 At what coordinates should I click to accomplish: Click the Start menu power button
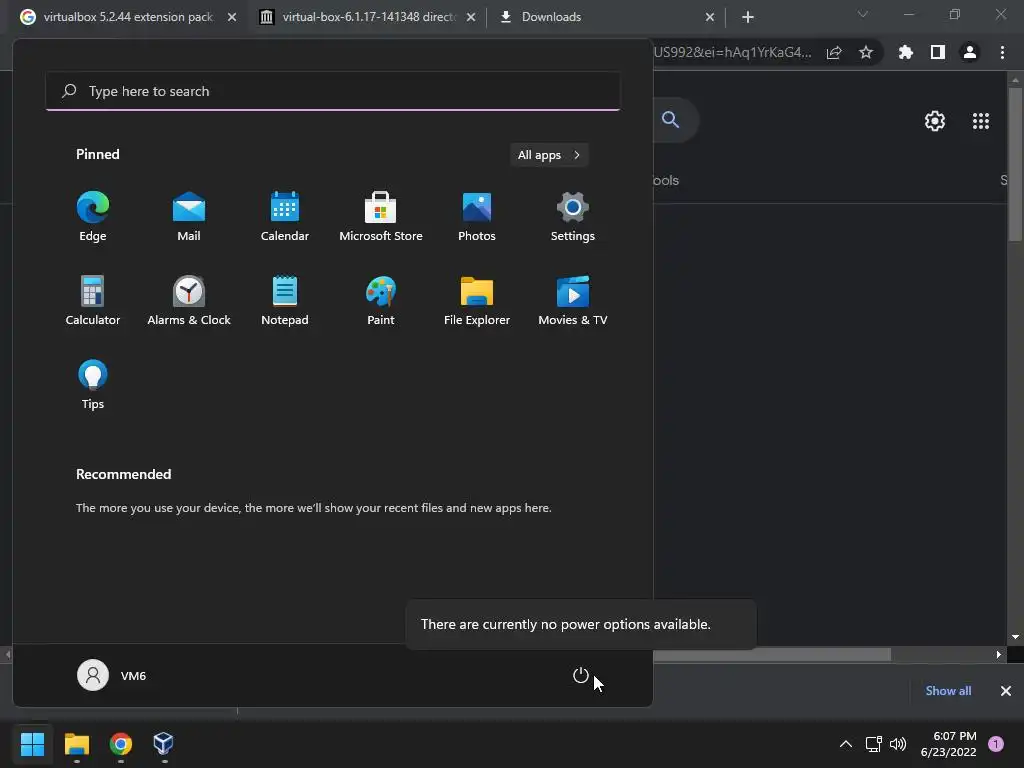click(581, 675)
